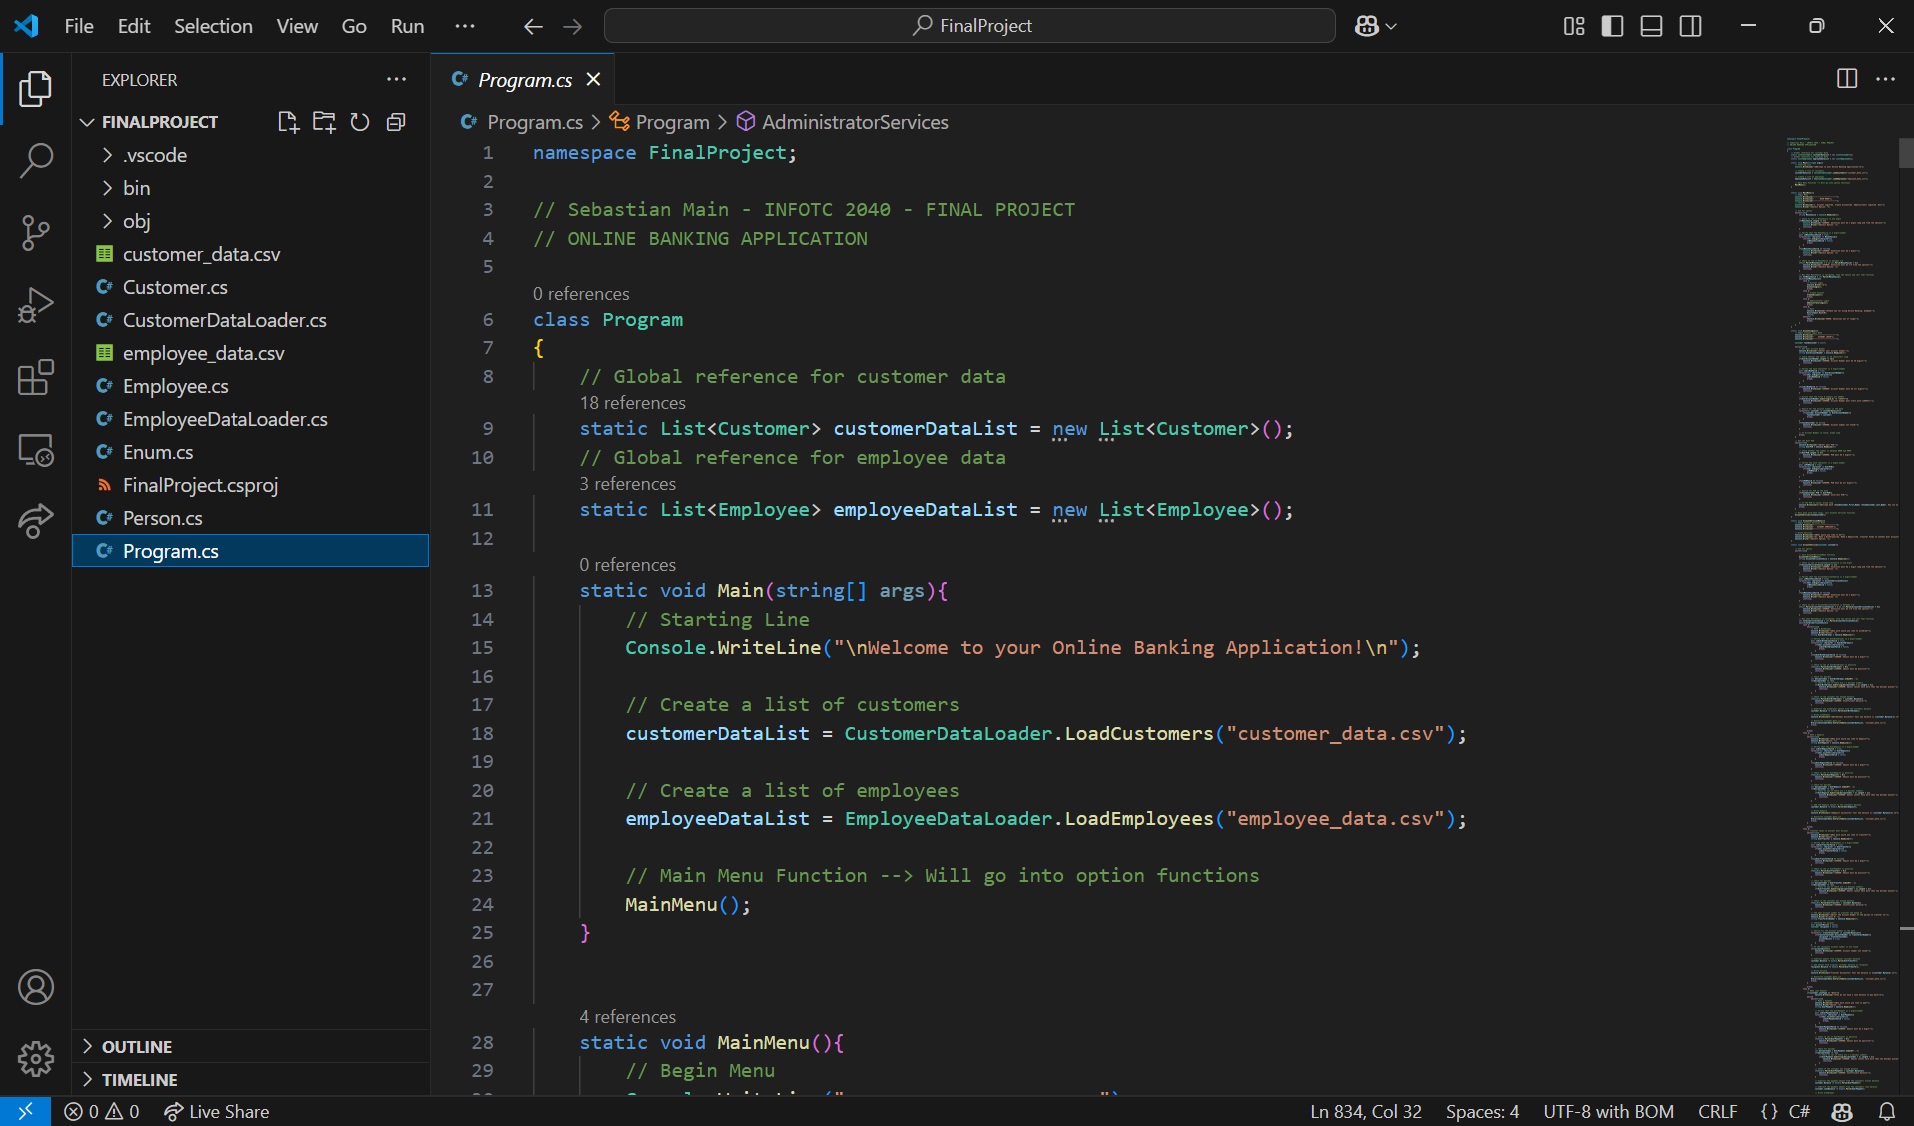Expand the TIMELINE section

250,1079
